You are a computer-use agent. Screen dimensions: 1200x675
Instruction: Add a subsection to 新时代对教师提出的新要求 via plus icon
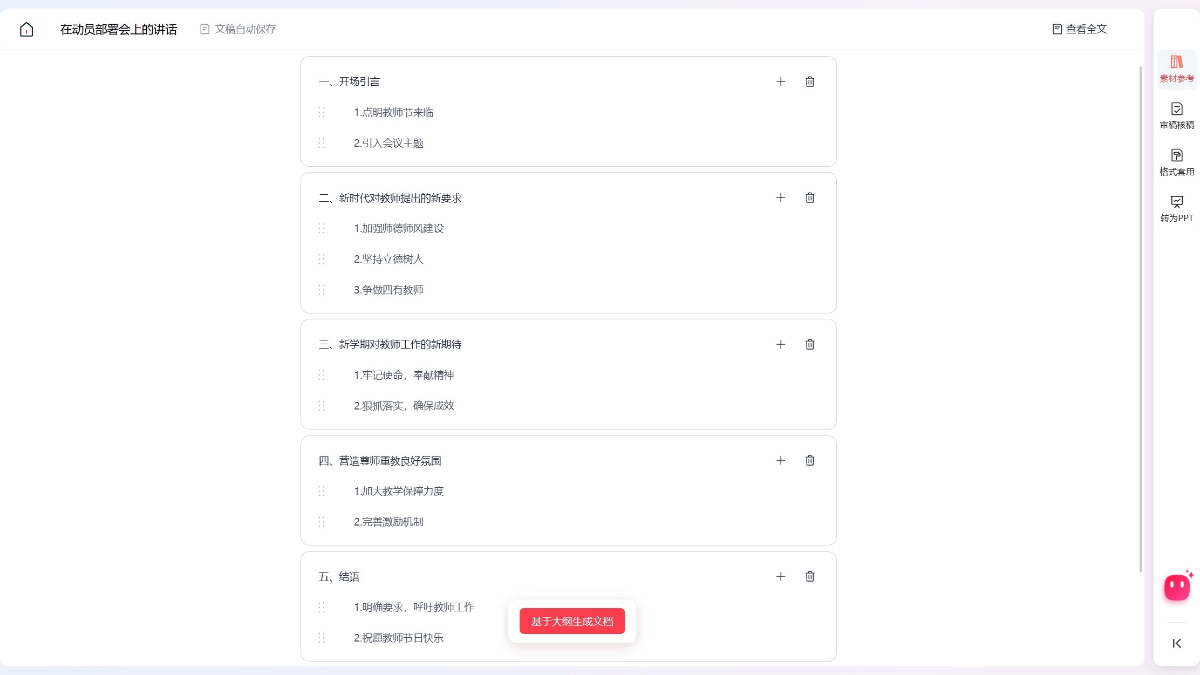(x=781, y=198)
